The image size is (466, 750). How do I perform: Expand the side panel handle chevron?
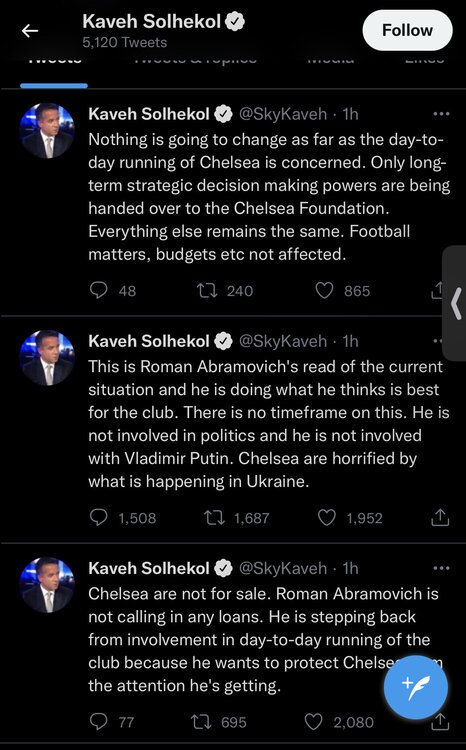pyautogui.click(x=456, y=303)
